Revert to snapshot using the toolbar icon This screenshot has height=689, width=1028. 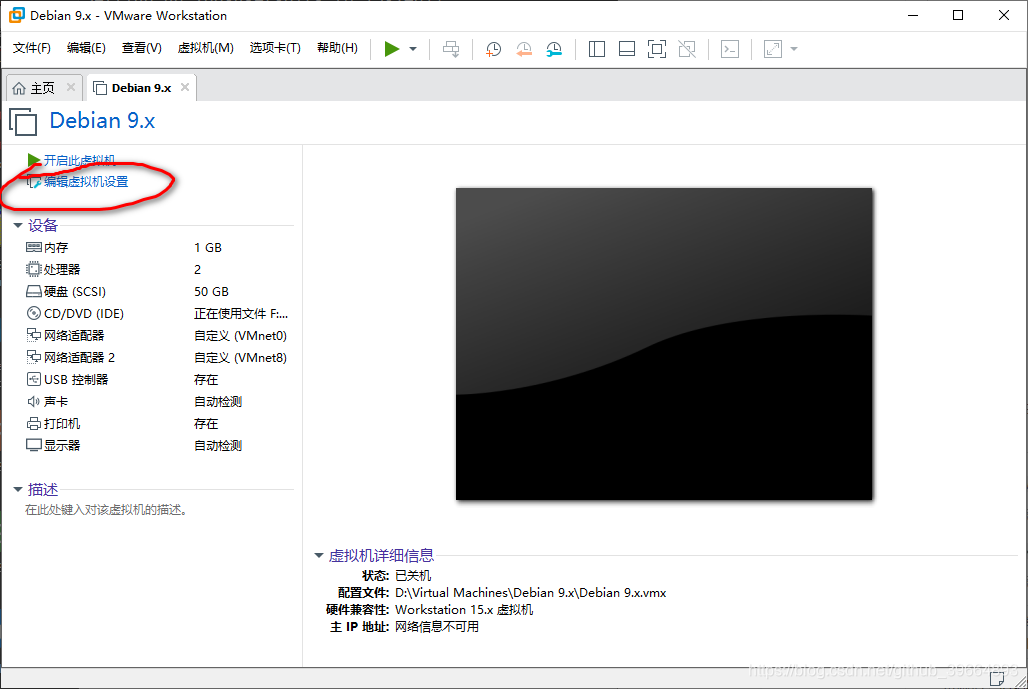pos(524,49)
